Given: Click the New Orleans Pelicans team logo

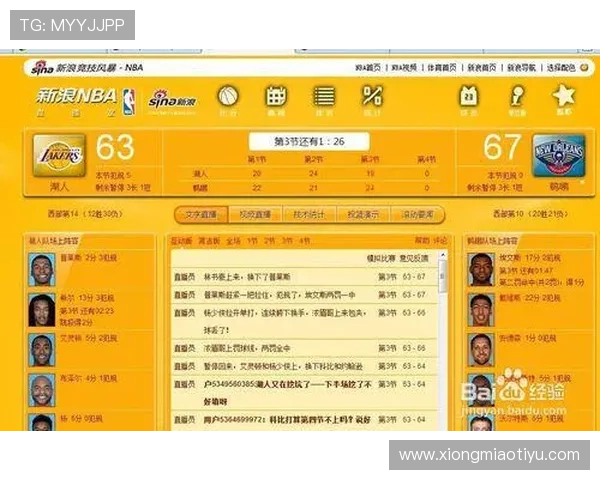Looking at the screenshot, I should click(x=557, y=155).
